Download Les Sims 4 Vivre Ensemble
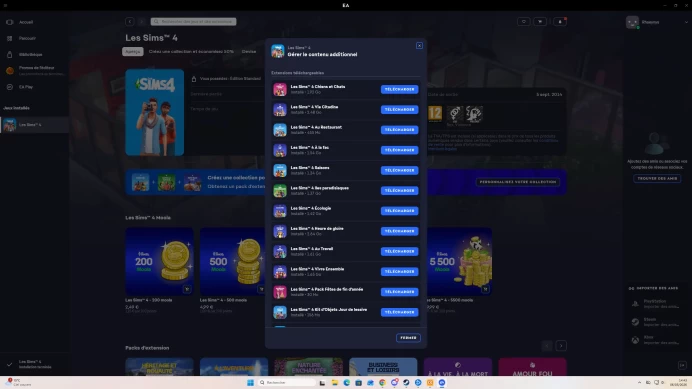Screen dimensions: 692x389 (x=399, y=272)
